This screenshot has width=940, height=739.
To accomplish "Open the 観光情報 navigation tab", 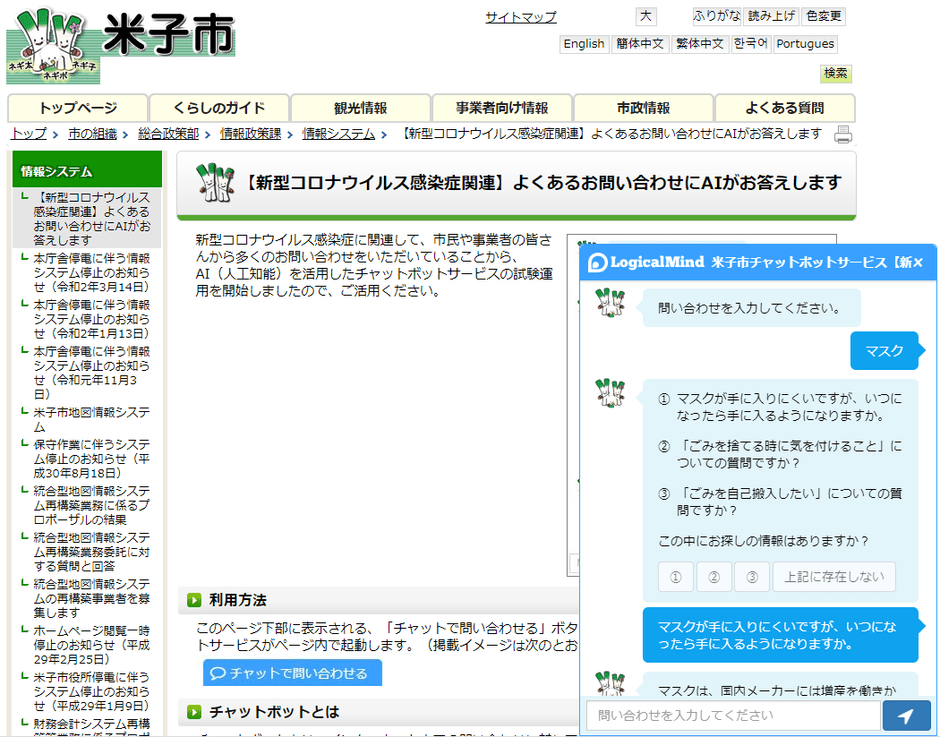I will tap(360, 108).
